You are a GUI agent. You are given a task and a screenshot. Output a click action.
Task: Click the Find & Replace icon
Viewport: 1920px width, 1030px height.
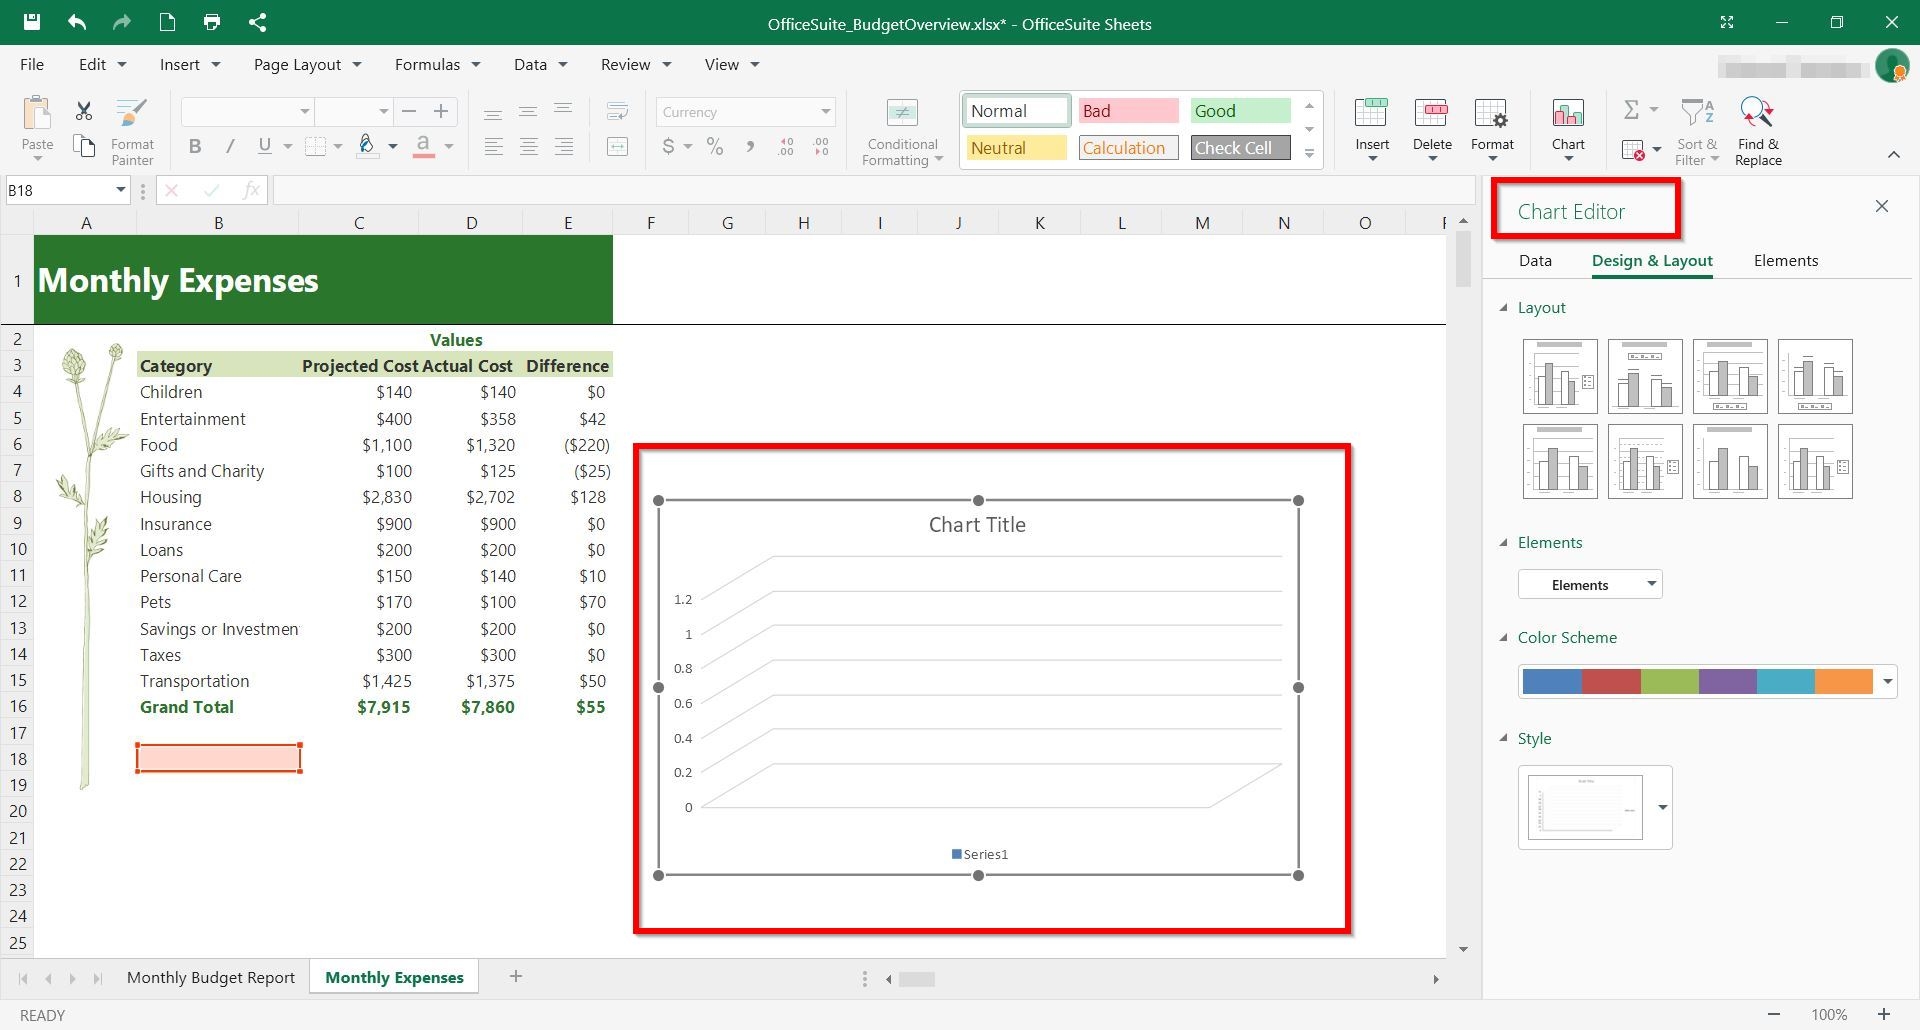click(1757, 128)
